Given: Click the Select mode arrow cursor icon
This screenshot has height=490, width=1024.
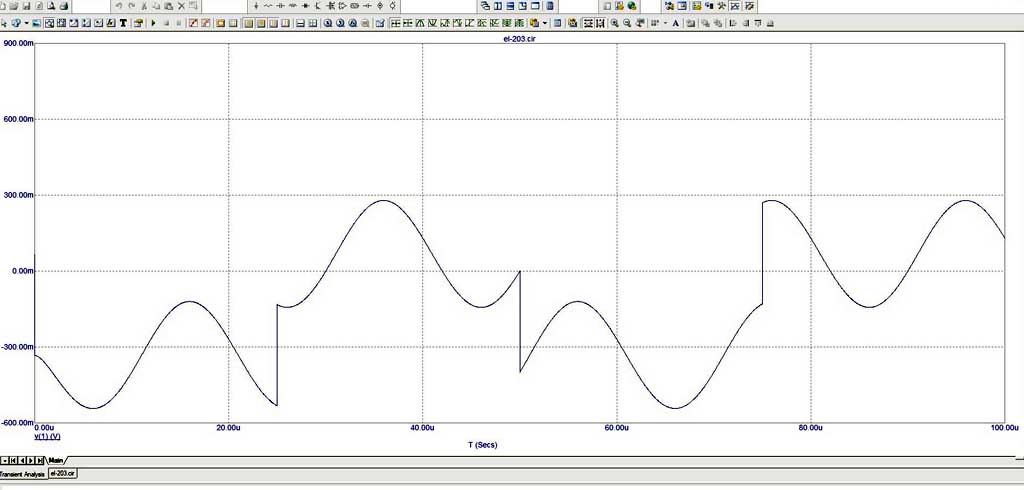Looking at the screenshot, I should 5,22.
